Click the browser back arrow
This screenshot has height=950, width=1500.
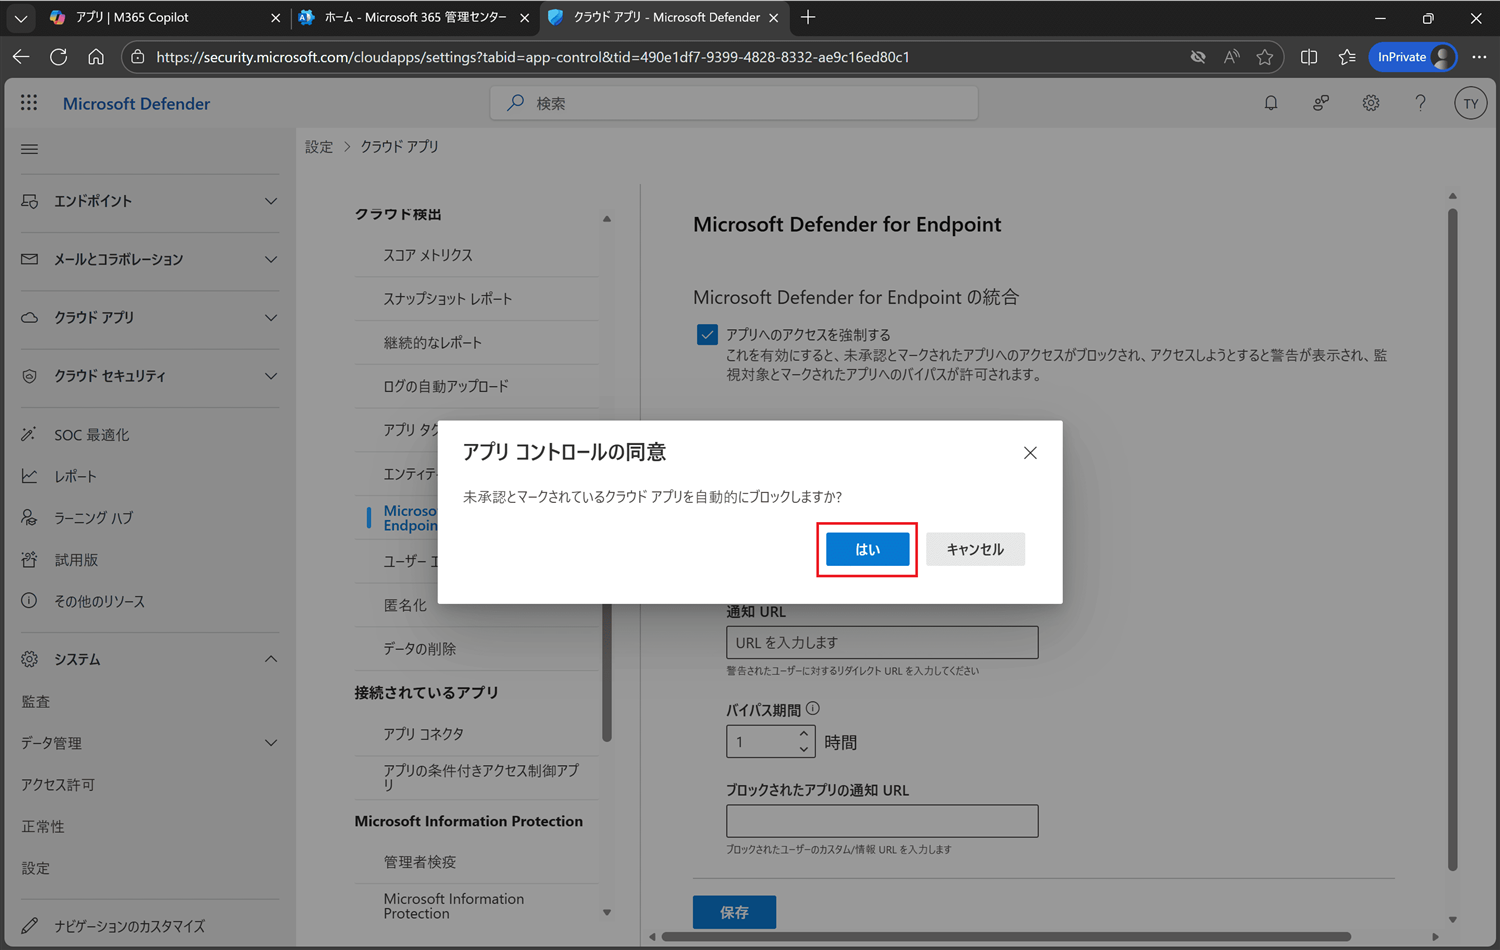tap(21, 57)
